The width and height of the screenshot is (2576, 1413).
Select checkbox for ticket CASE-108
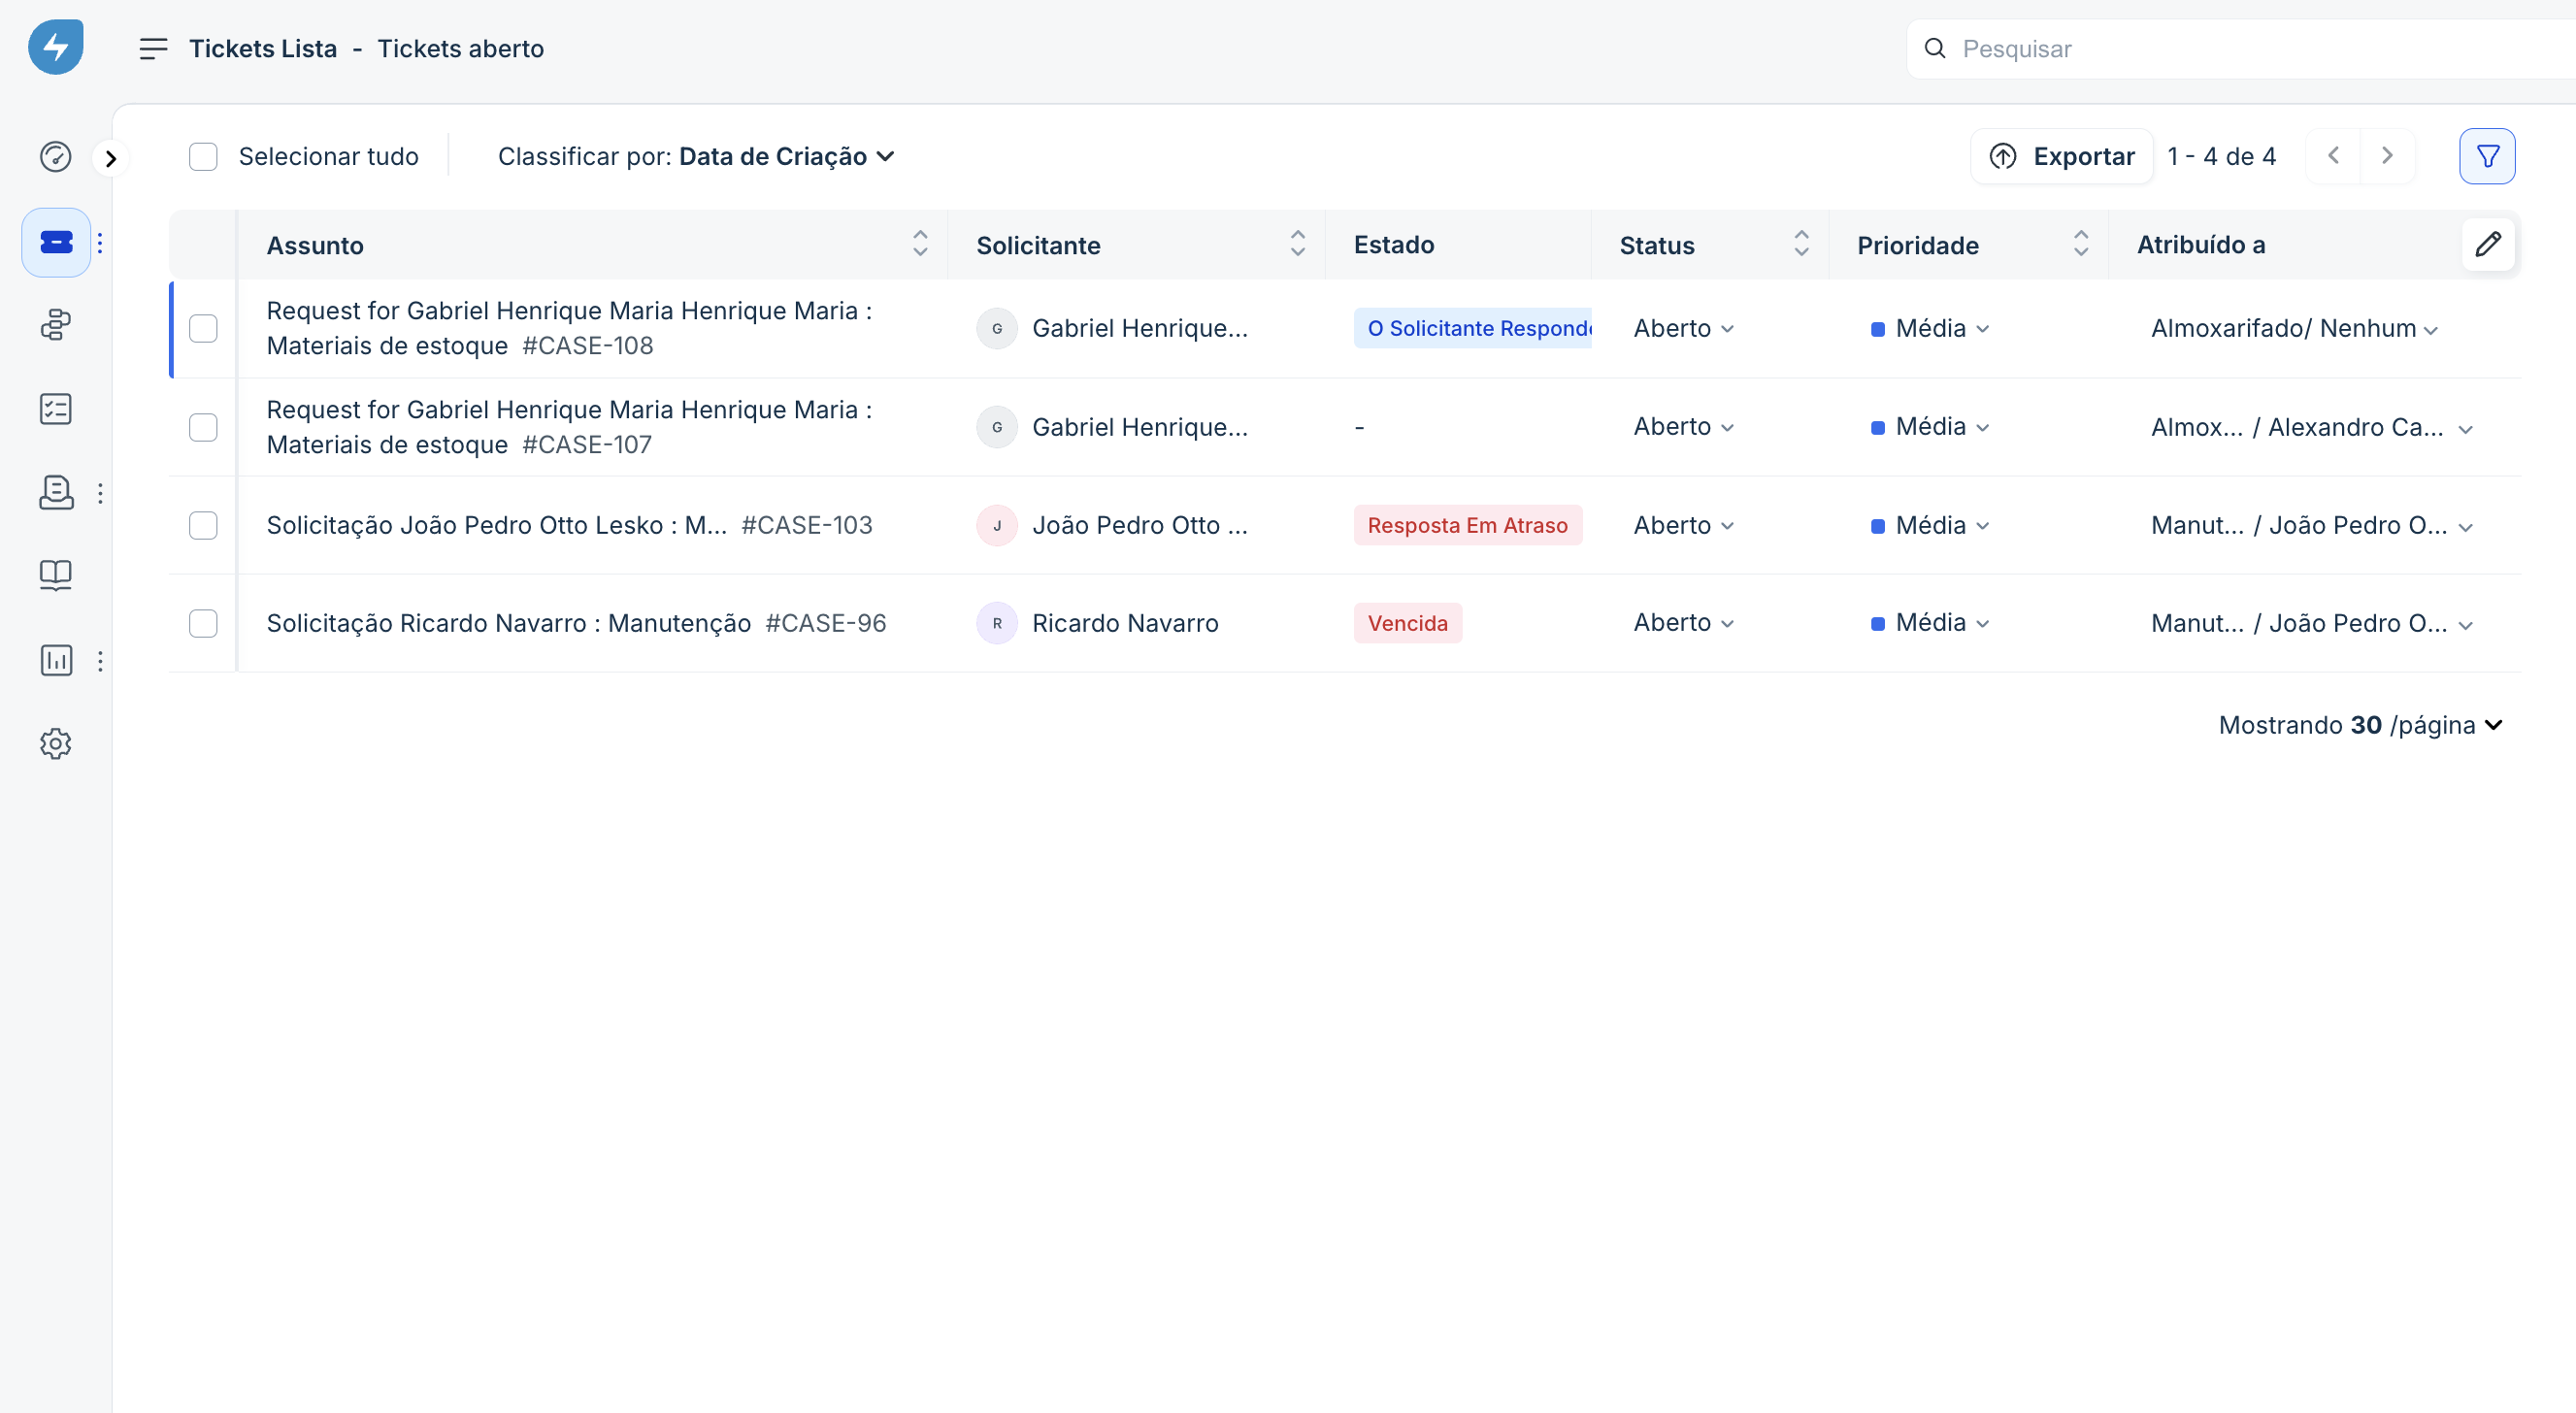(203, 328)
